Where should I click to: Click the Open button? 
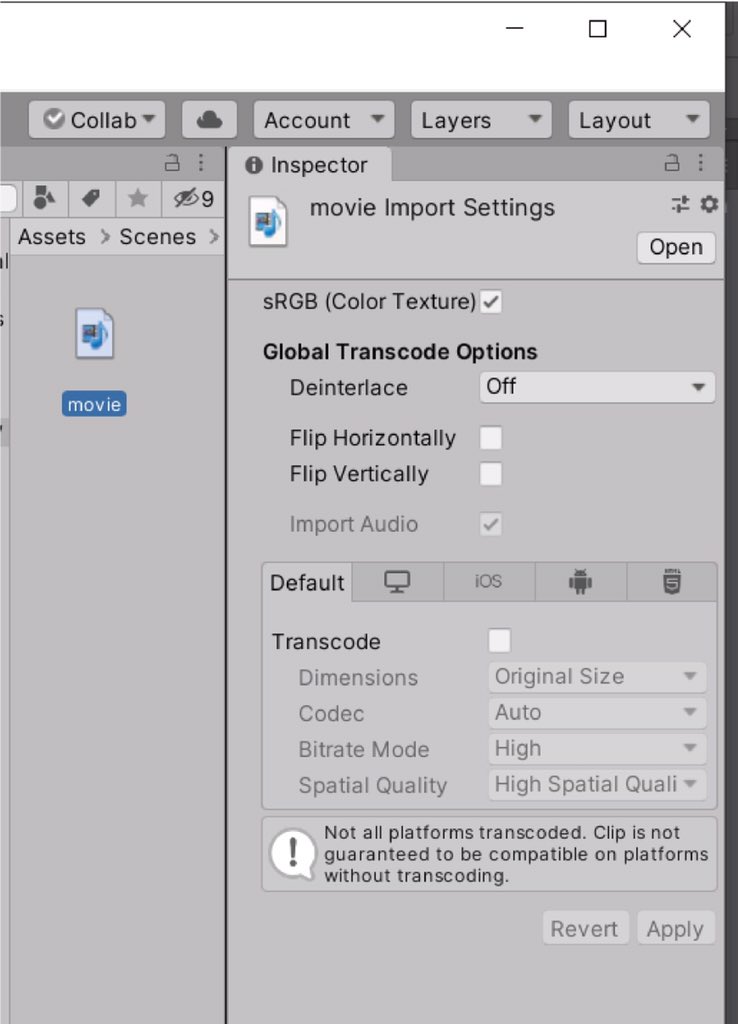pos(676,248)
